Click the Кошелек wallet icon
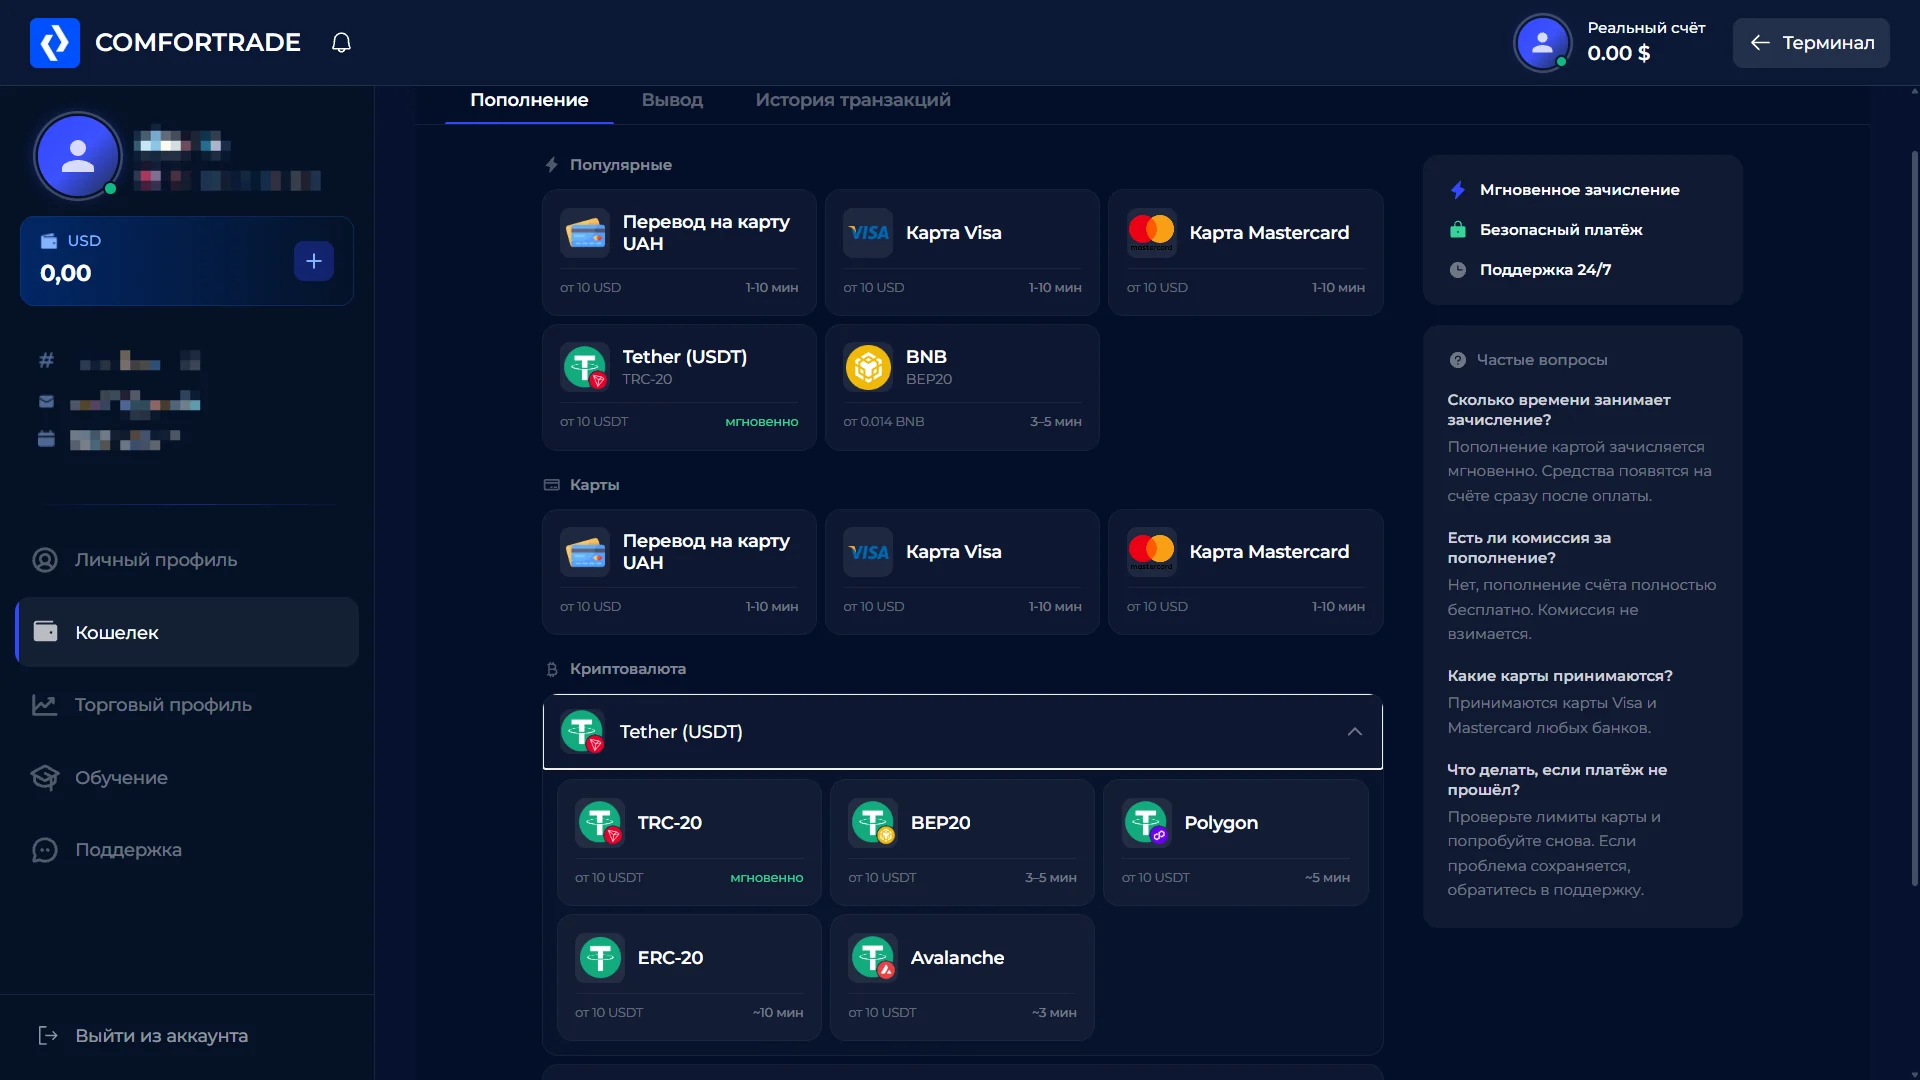This screenshot has height=1080, width=1920. (x=45, y=631)
